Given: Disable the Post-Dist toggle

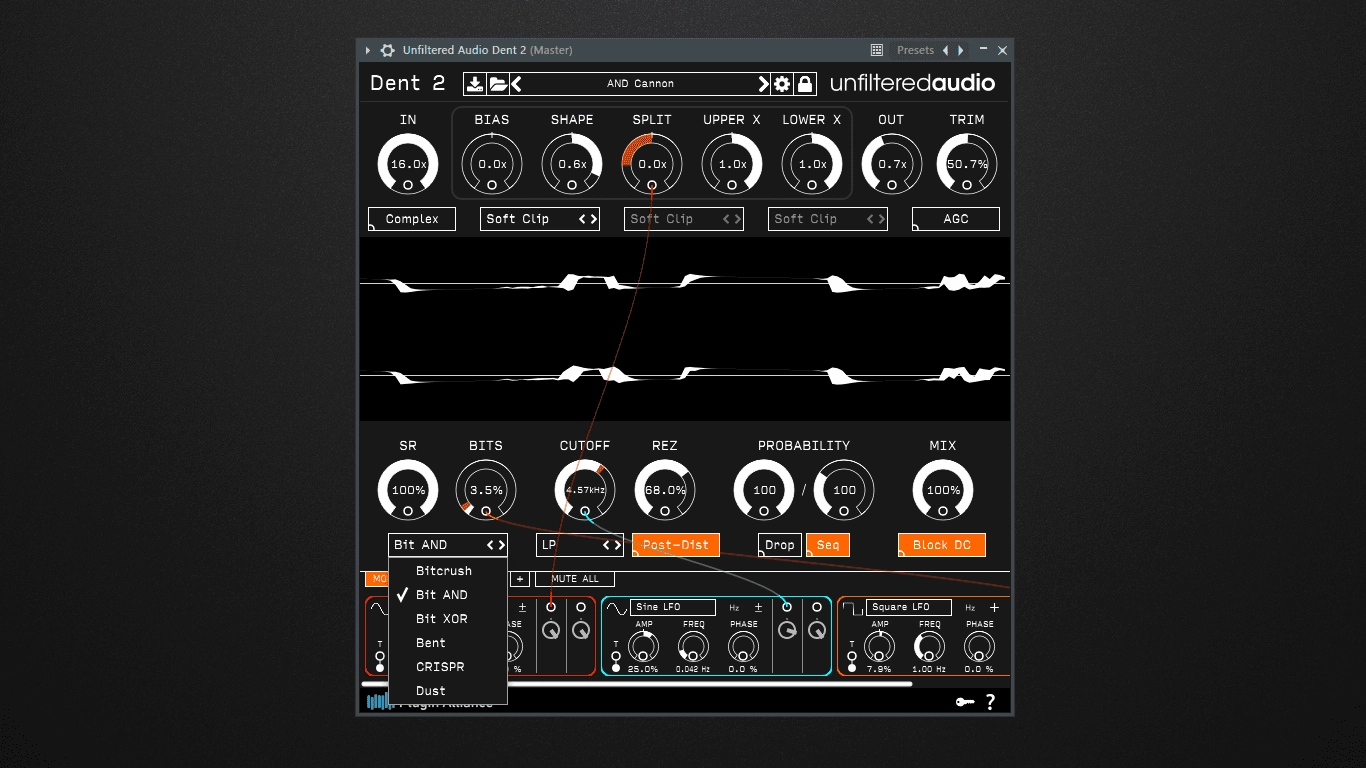Looking at the screenshot, I should click(x=676, y=545).
